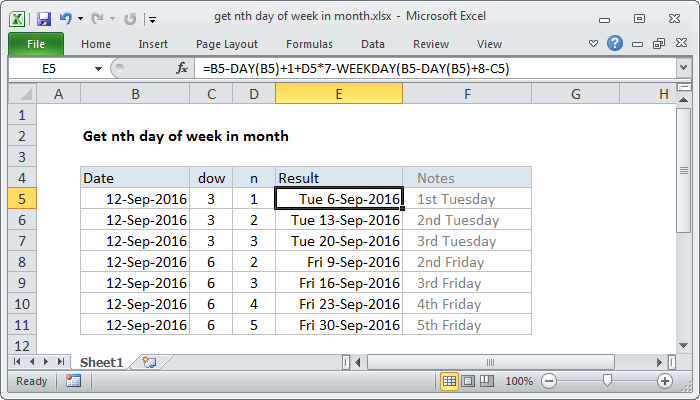The width and height of the screenshot is (700, 400).
Task: Select column E header
Action: coord(339,94)
